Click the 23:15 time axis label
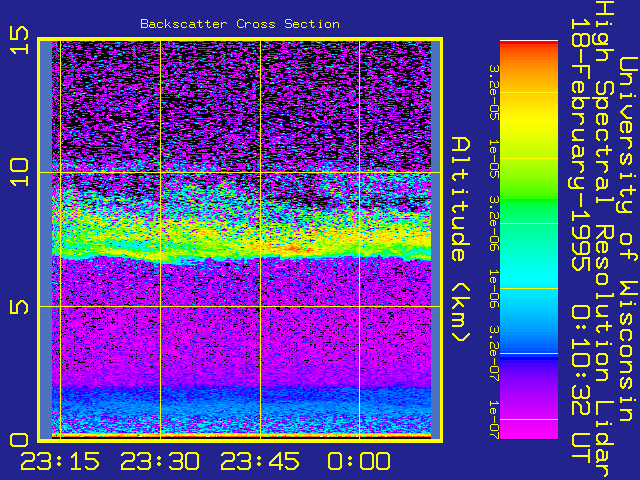Image resolution: width=640 pixels, height=480 pixels. (60, 462)
